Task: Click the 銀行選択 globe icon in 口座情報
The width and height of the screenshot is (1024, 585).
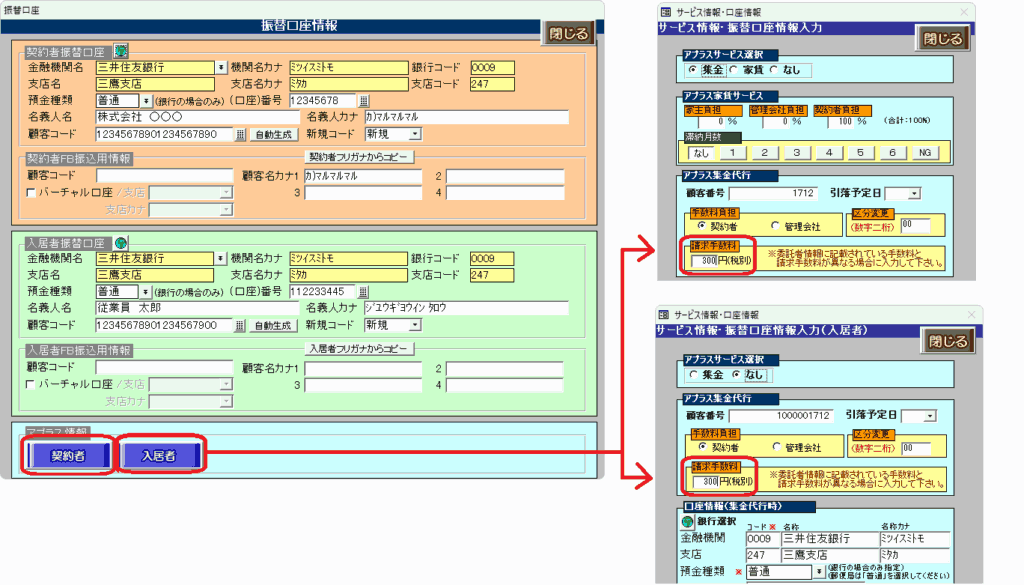Action: pos(687,522)
